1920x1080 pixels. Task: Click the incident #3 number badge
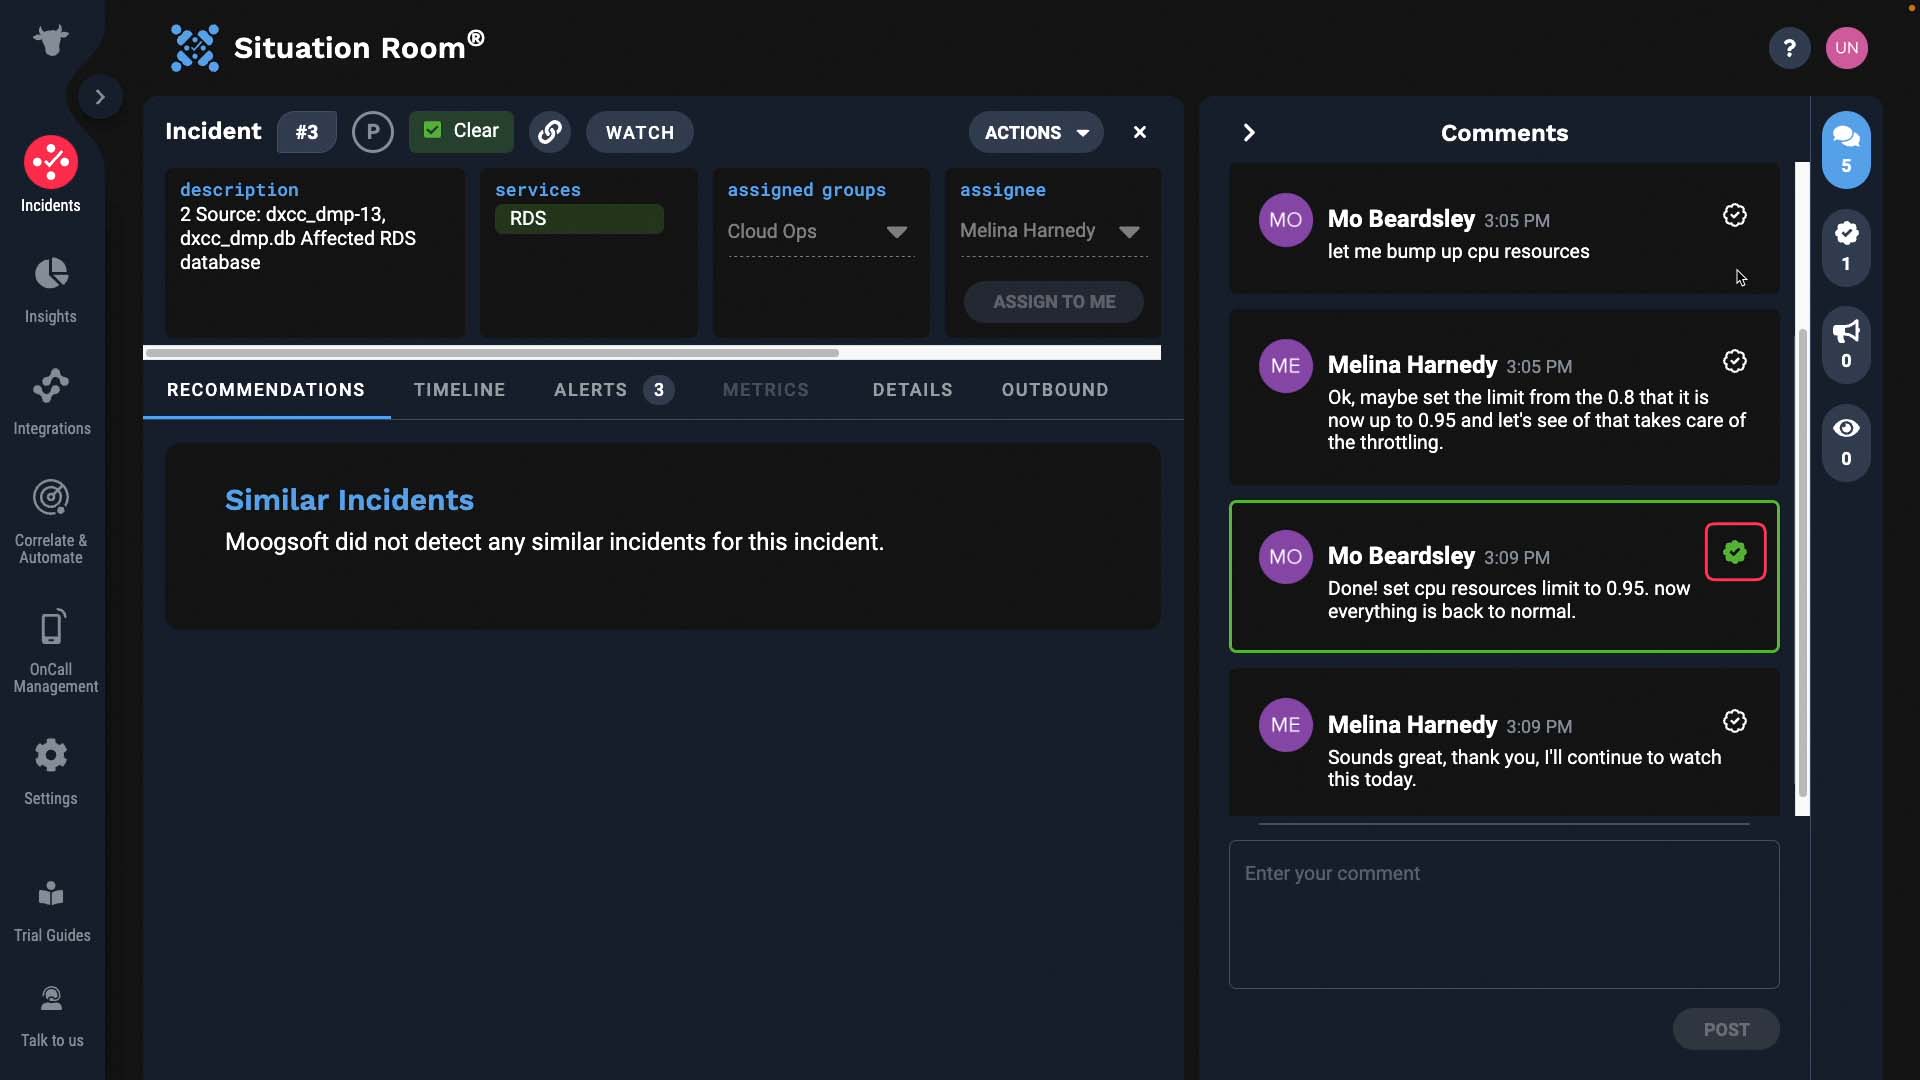point(307,132)
